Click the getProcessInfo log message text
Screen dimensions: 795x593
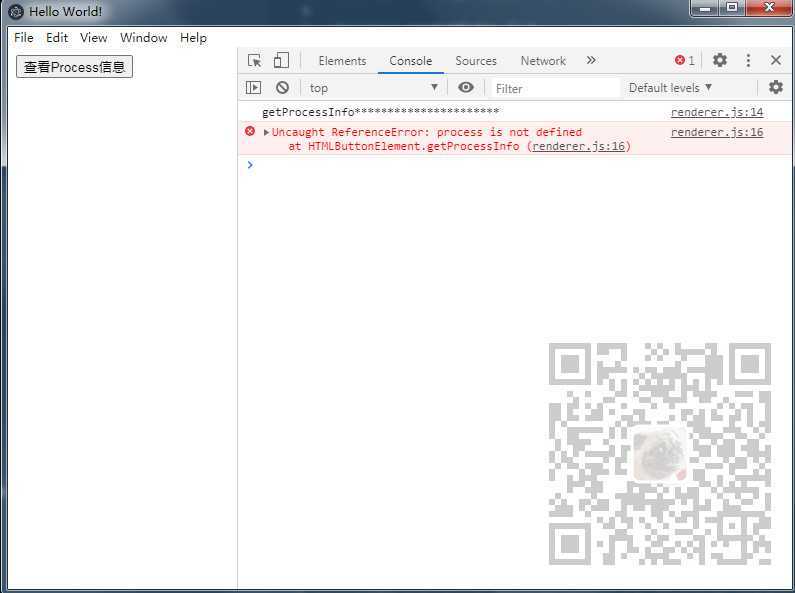click(x=381, y=112)
